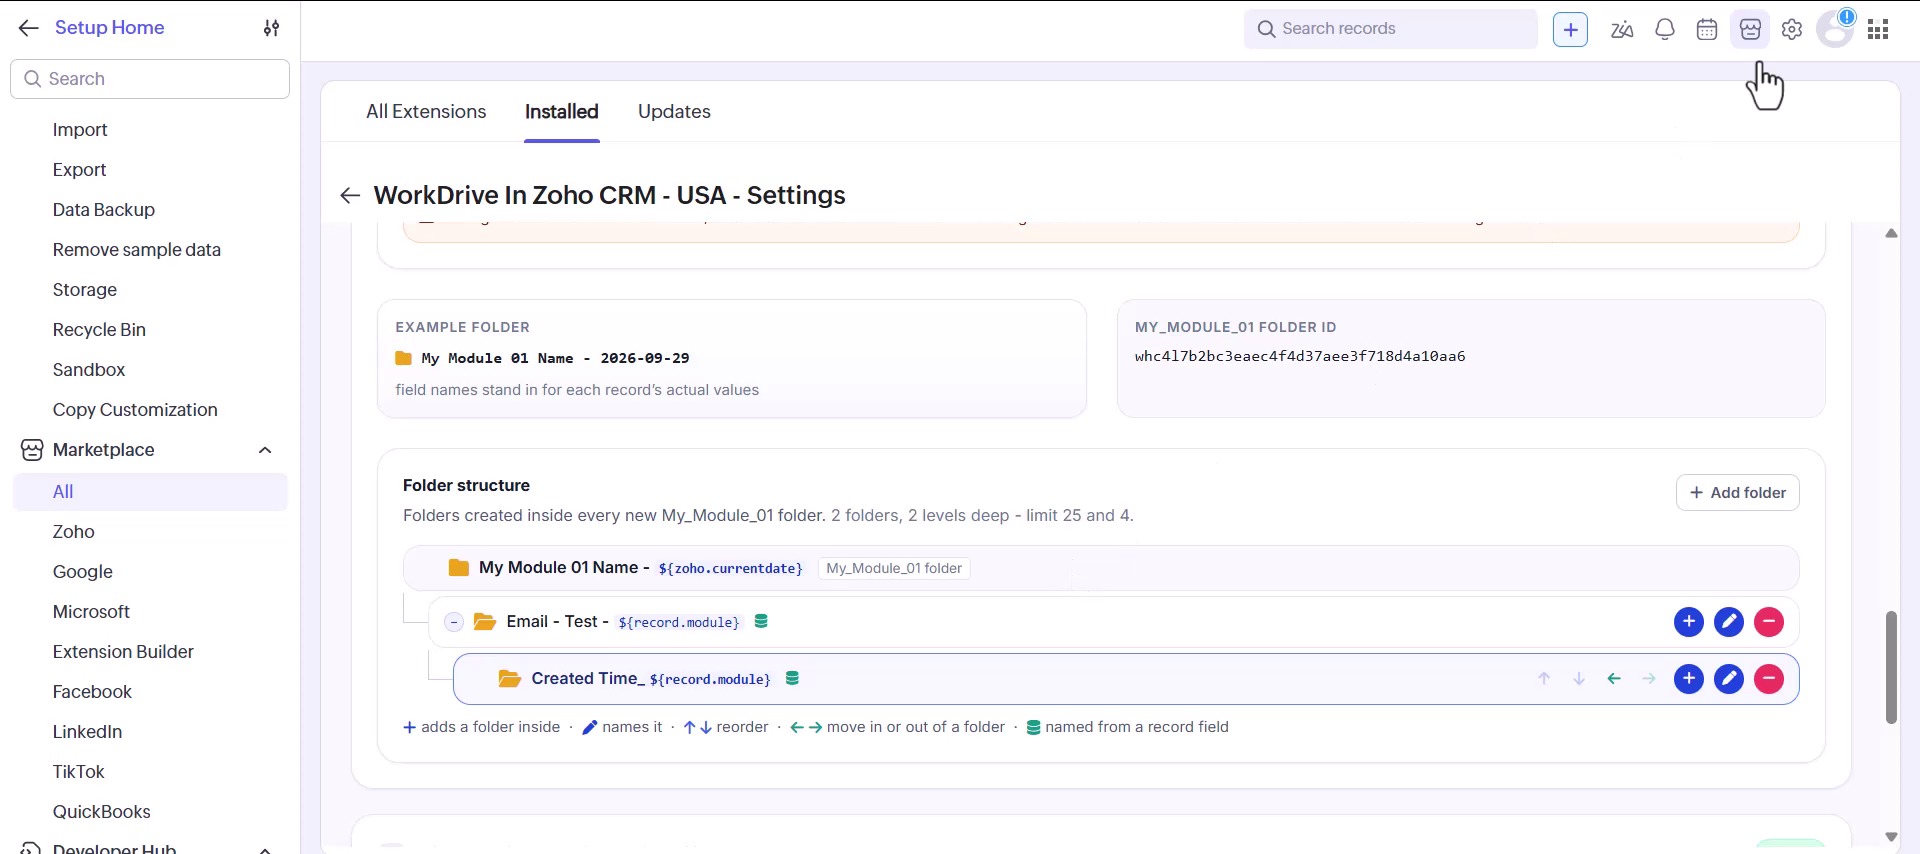Go back from WorkDrive Settings page
This screenshot has height=854, width=1920.
pyautogui.click(x=349, y=195)
